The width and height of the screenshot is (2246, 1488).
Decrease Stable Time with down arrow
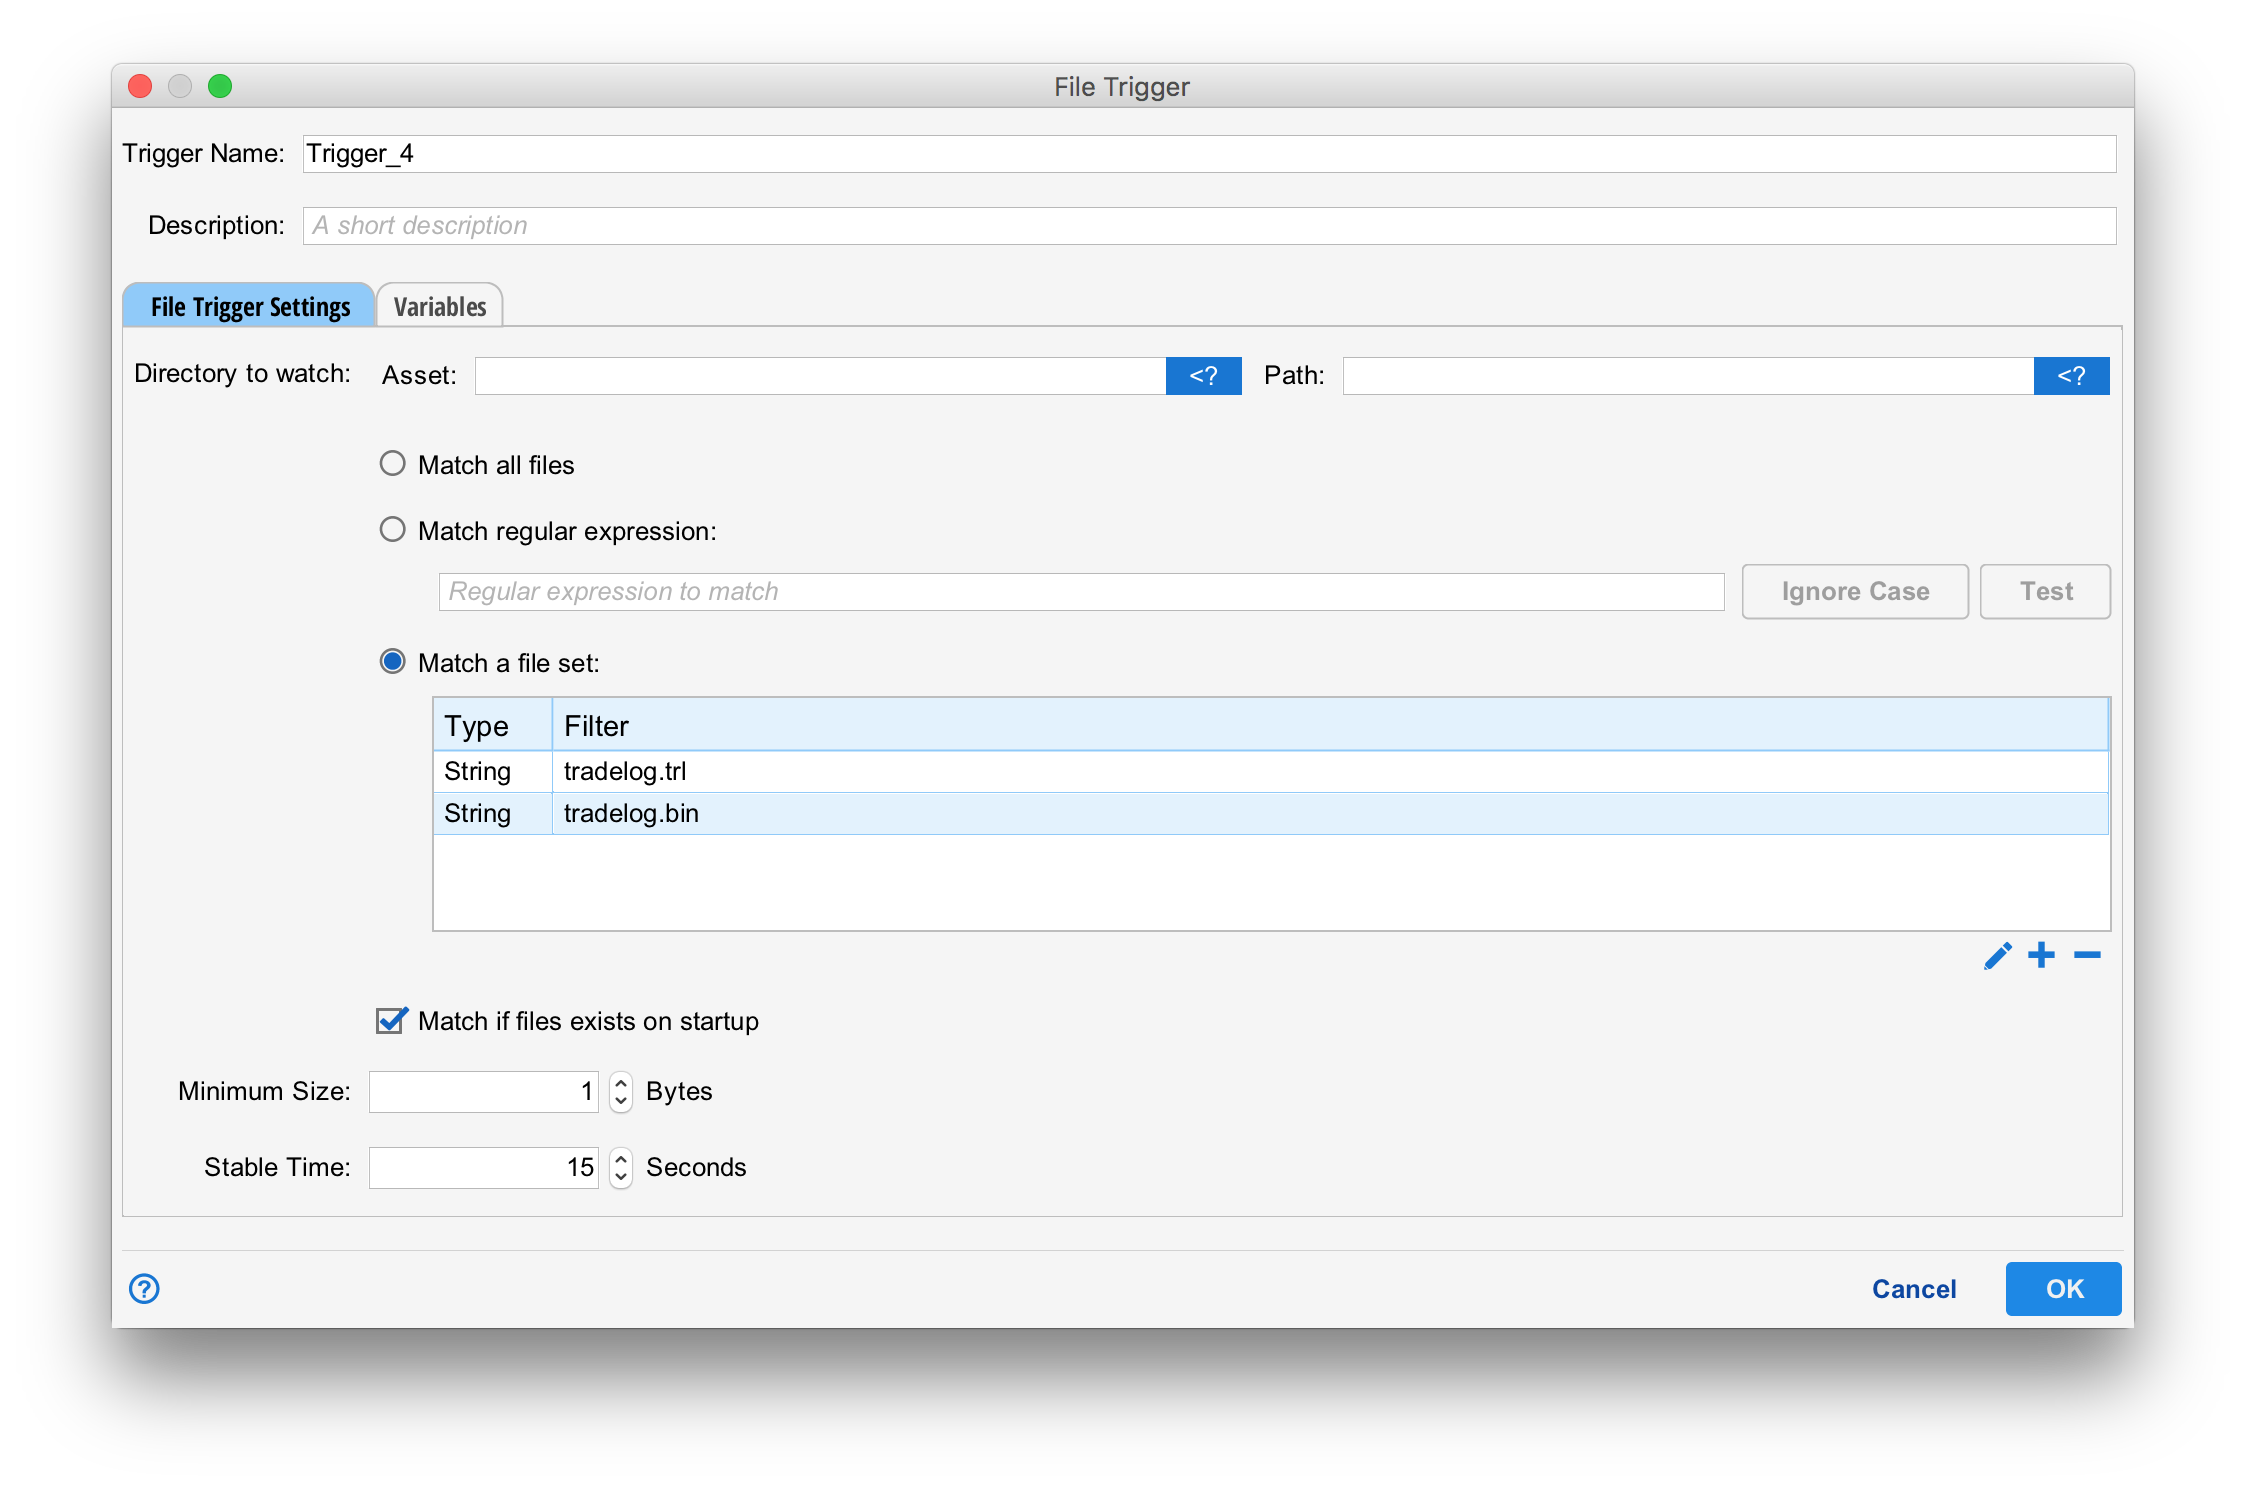point(621,1177)
